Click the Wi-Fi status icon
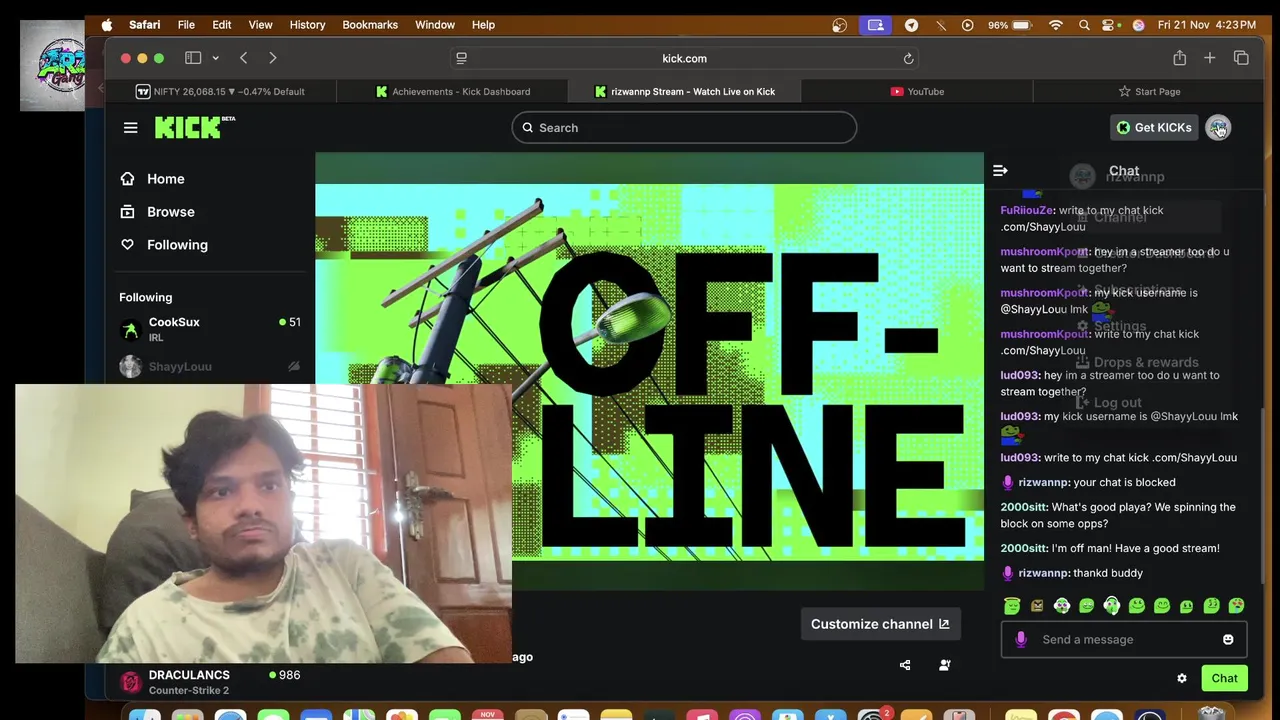The image size is (1280, 720). [x=1056, y=25]
